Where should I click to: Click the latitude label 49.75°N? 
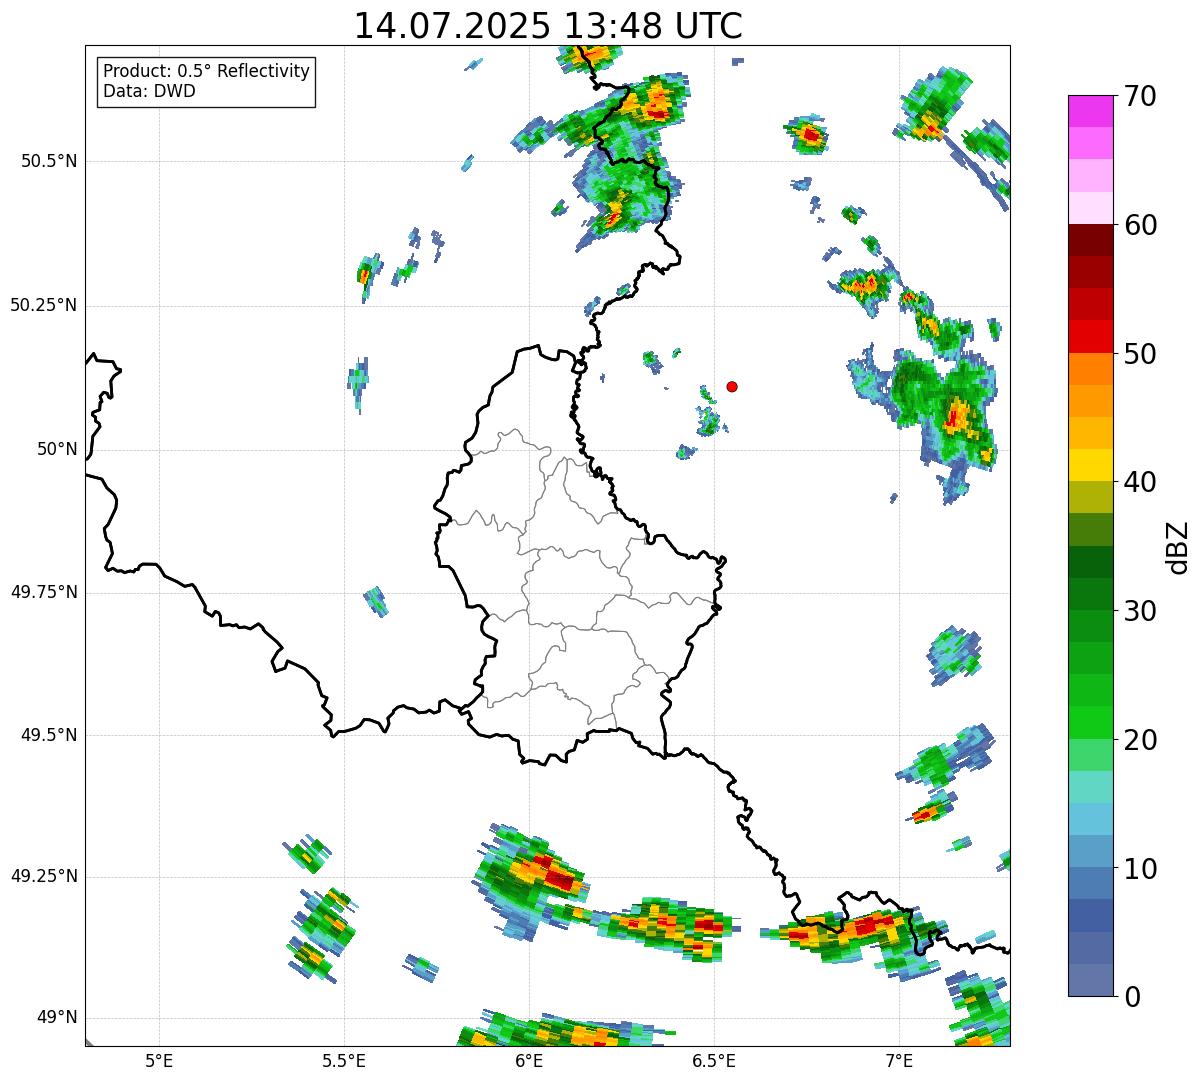pyautogui.click(x=44, y=592)
